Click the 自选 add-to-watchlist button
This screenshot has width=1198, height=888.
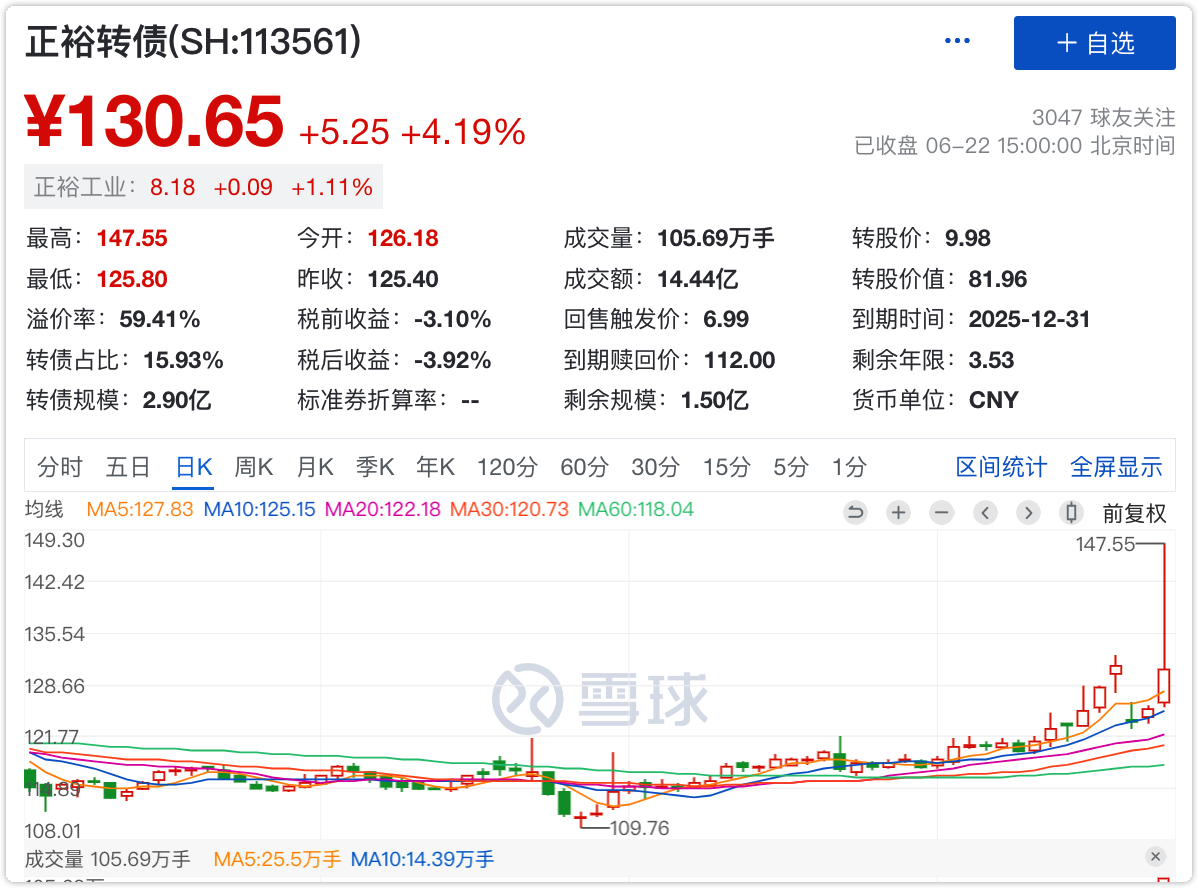point(1094,43)
